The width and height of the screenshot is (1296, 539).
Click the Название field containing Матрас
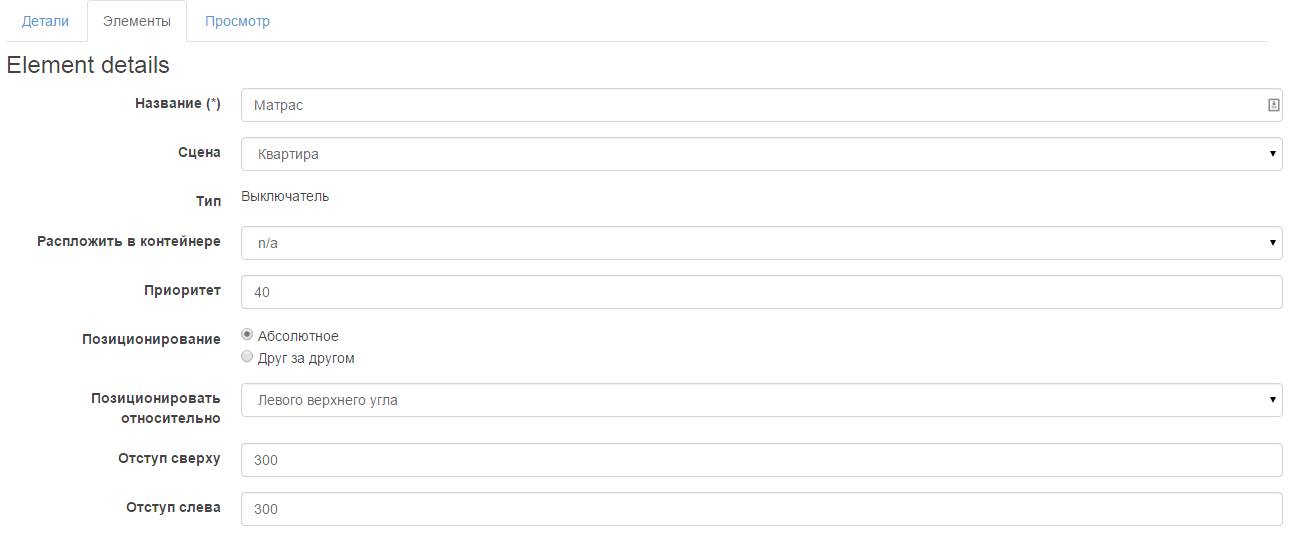[750, 105]
